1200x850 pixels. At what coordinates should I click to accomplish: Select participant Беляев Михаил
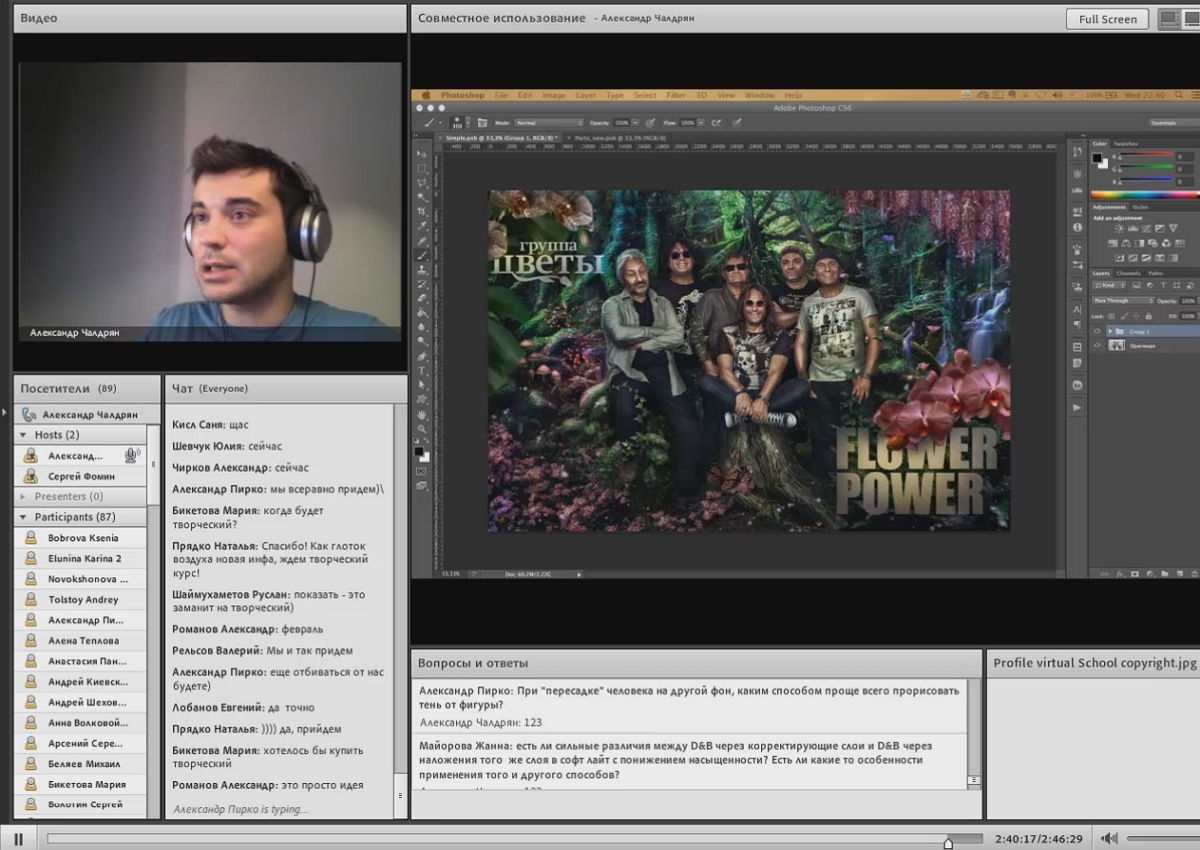pos(81,763)
